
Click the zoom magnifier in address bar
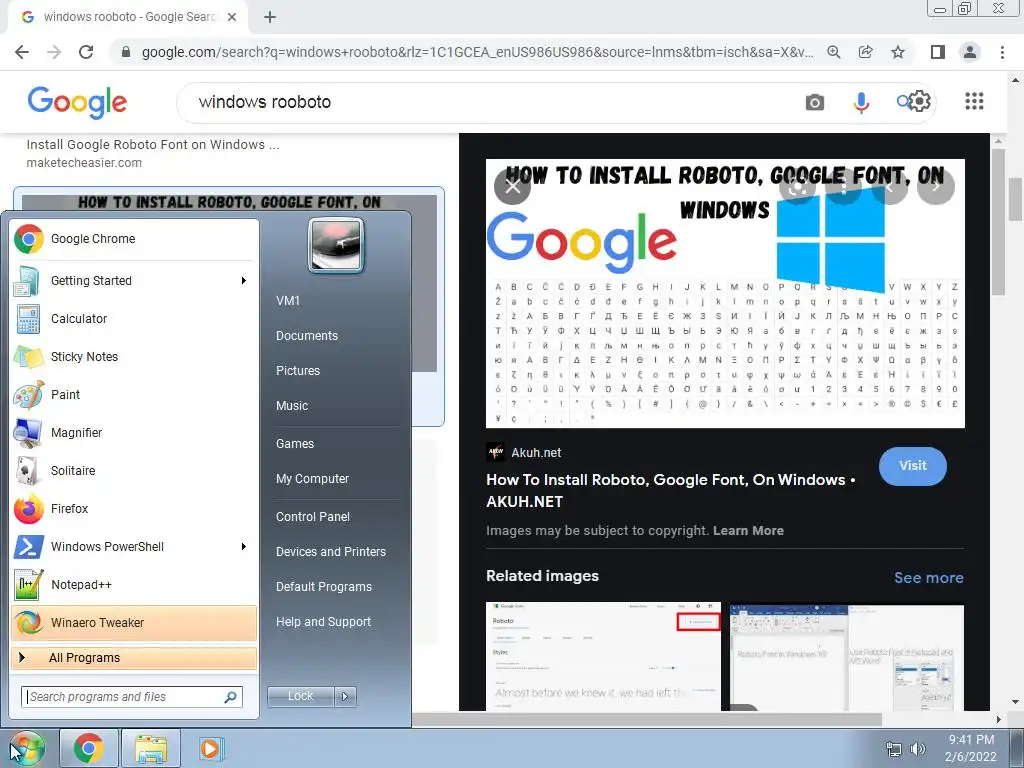[833, 52]
